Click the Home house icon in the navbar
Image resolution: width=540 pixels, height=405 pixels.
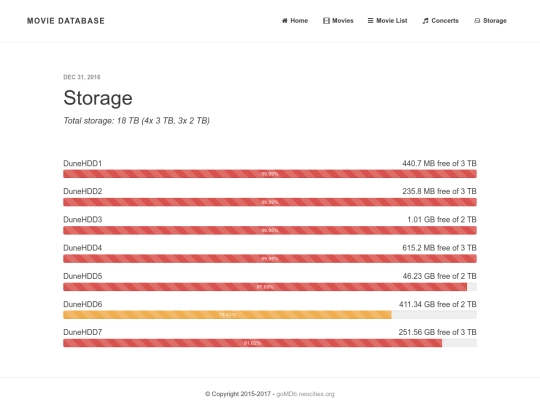point(284,21)
